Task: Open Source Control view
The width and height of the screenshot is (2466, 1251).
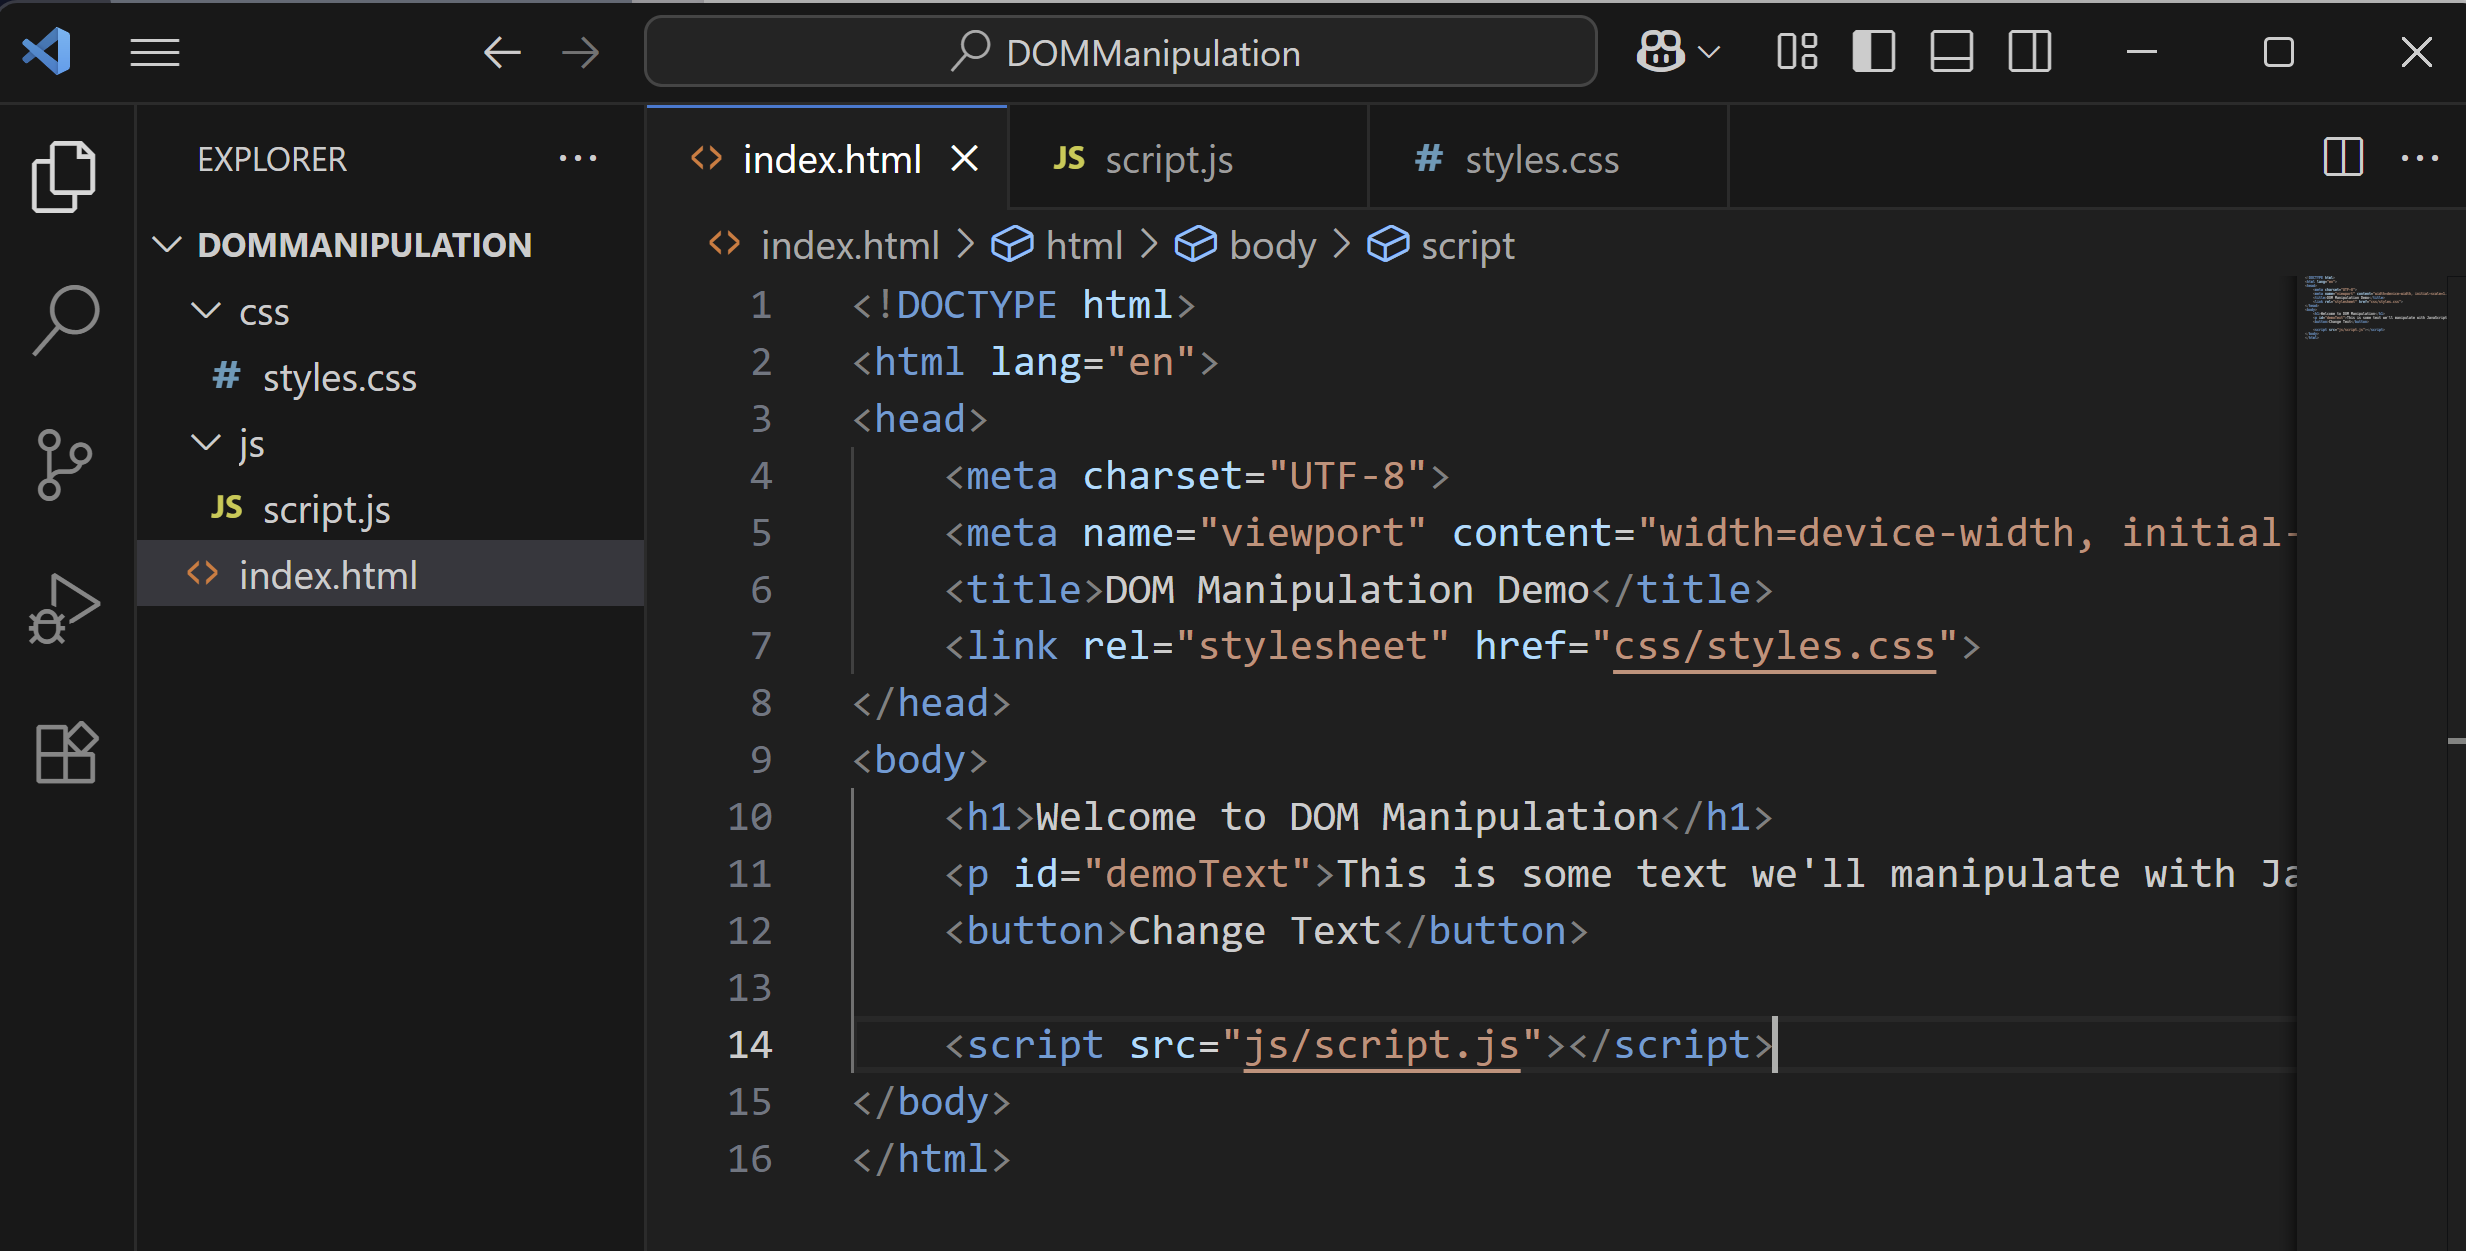Action: 63,464
